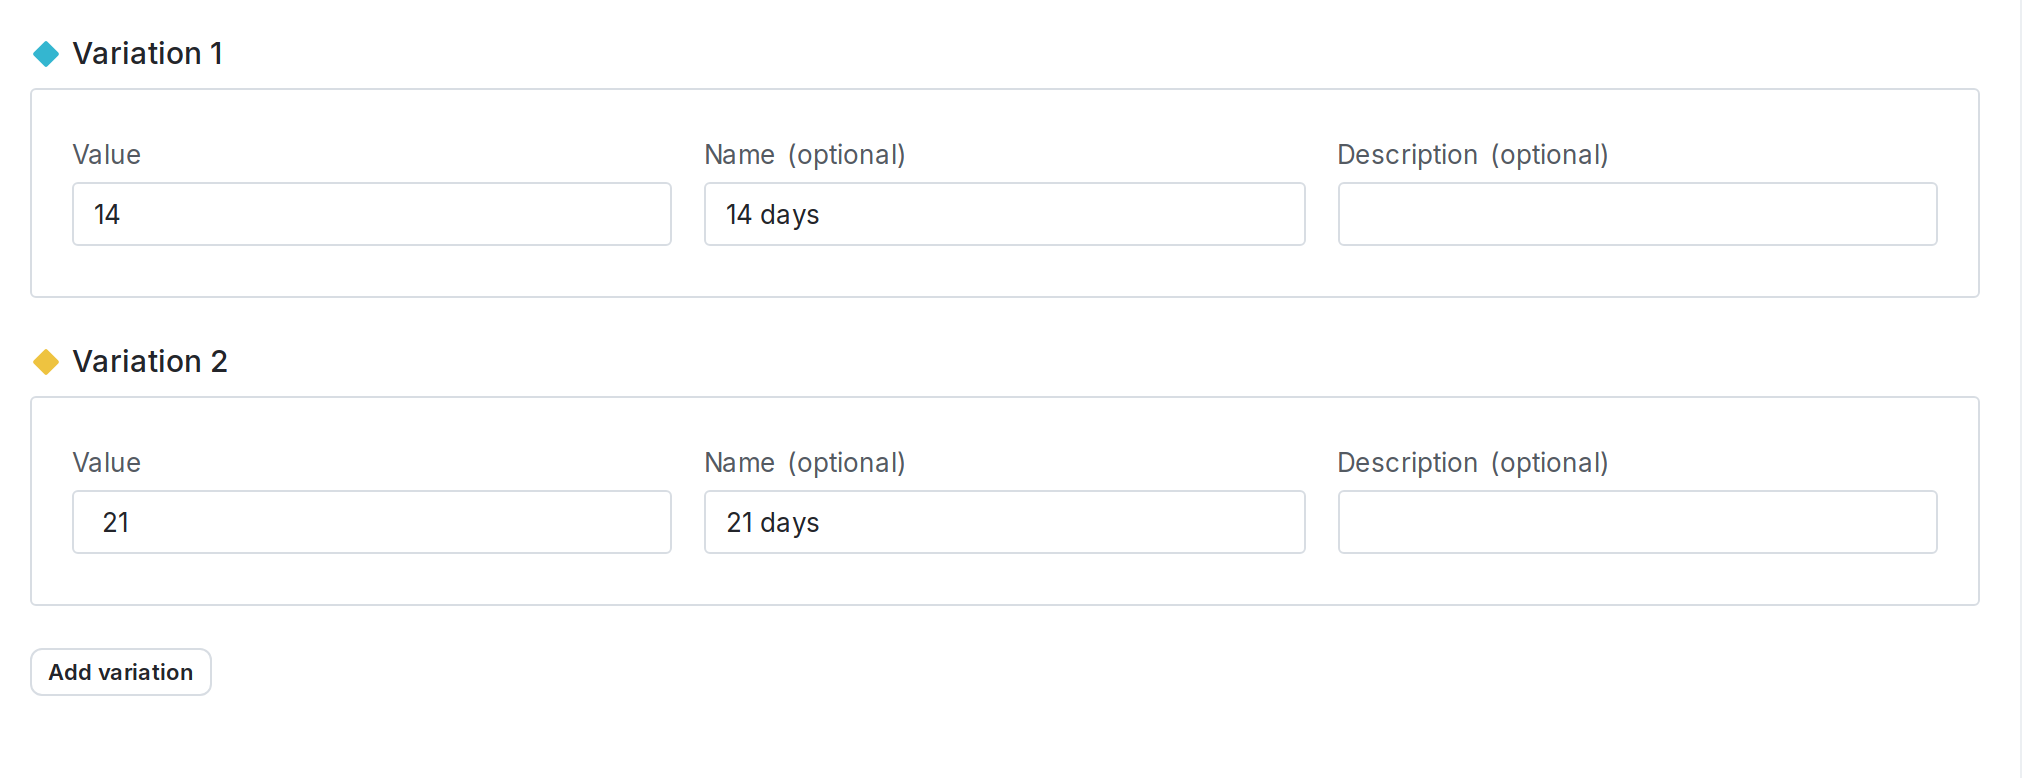This screenshot has width=2022, height=778.
Task: Click Variation 2's "Name (optional)" label
Action: point(804,463)
